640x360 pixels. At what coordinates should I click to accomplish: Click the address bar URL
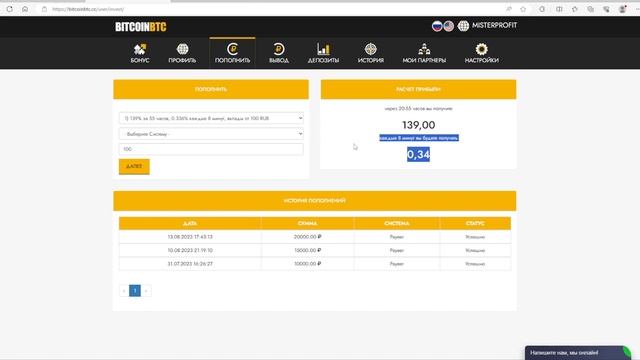88,9
